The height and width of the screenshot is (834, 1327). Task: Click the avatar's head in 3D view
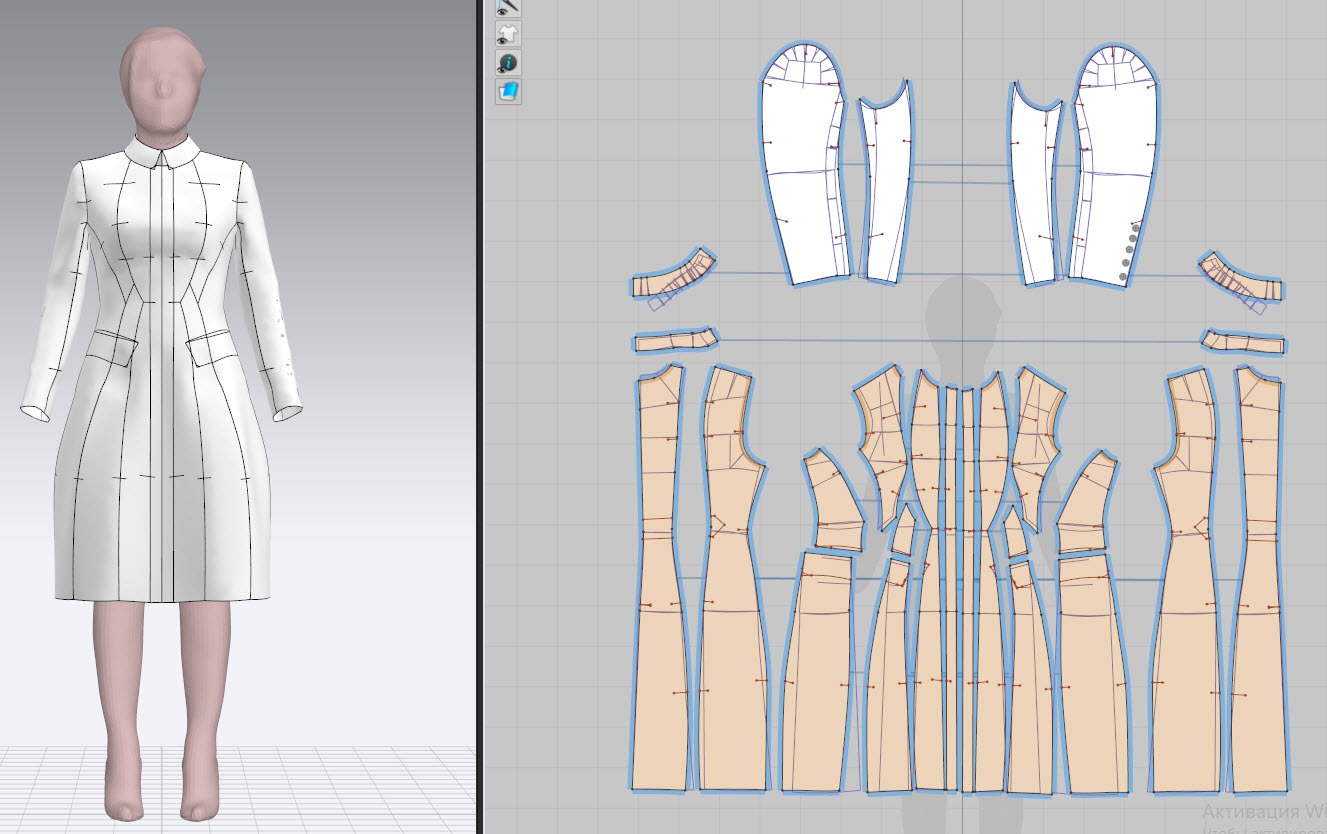point(161,80)
